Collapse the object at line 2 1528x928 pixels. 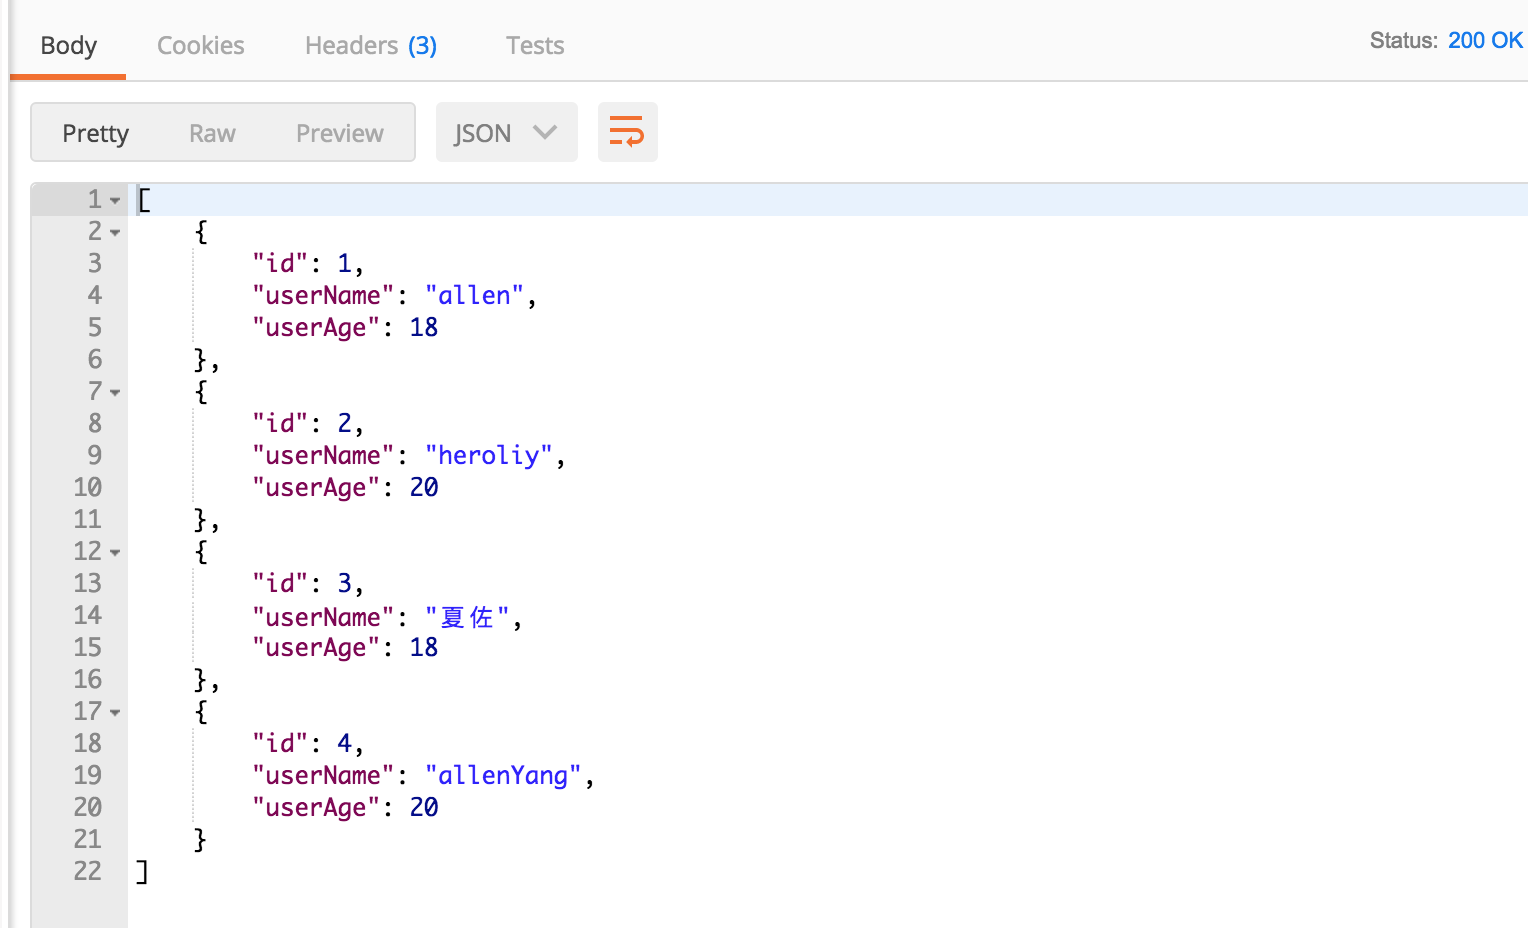click(x=115, y=233)
